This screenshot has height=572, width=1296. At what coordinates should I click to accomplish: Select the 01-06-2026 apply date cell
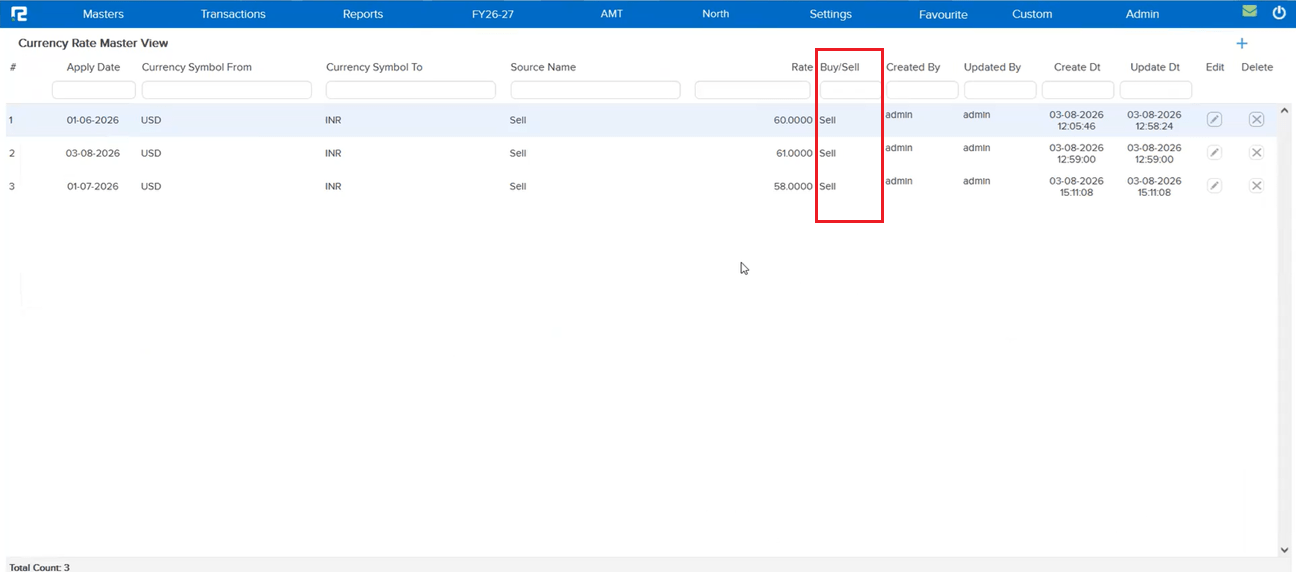(93, 120)
